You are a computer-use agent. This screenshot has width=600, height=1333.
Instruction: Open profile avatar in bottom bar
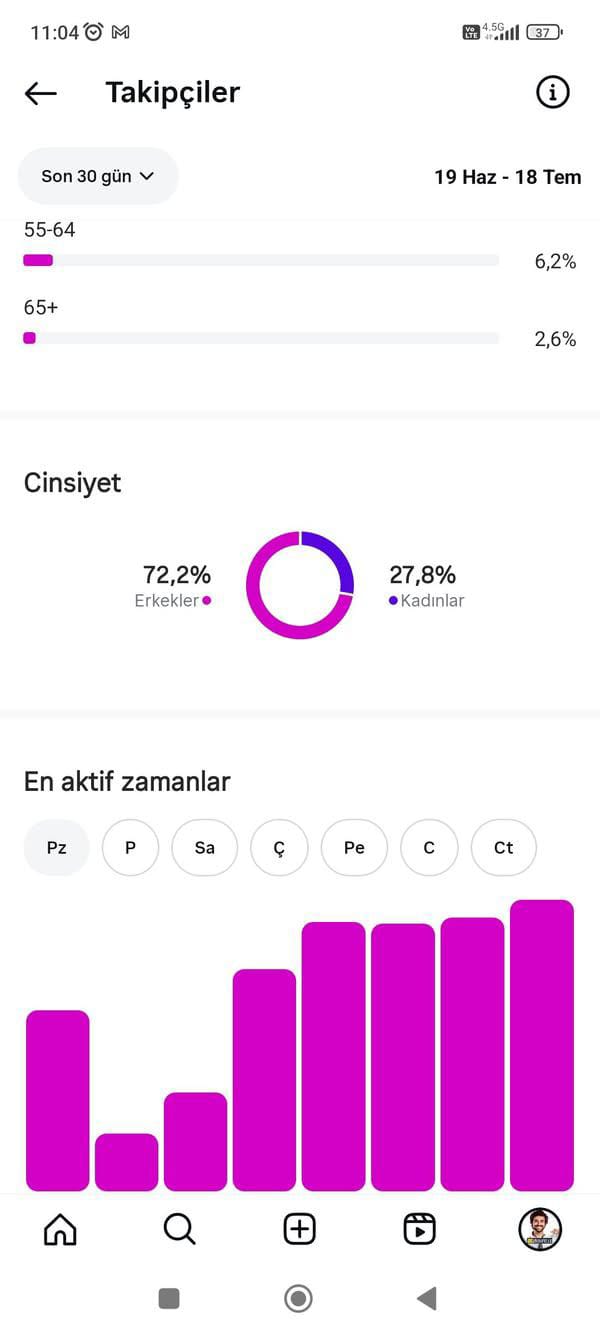tap(540, 1229)
